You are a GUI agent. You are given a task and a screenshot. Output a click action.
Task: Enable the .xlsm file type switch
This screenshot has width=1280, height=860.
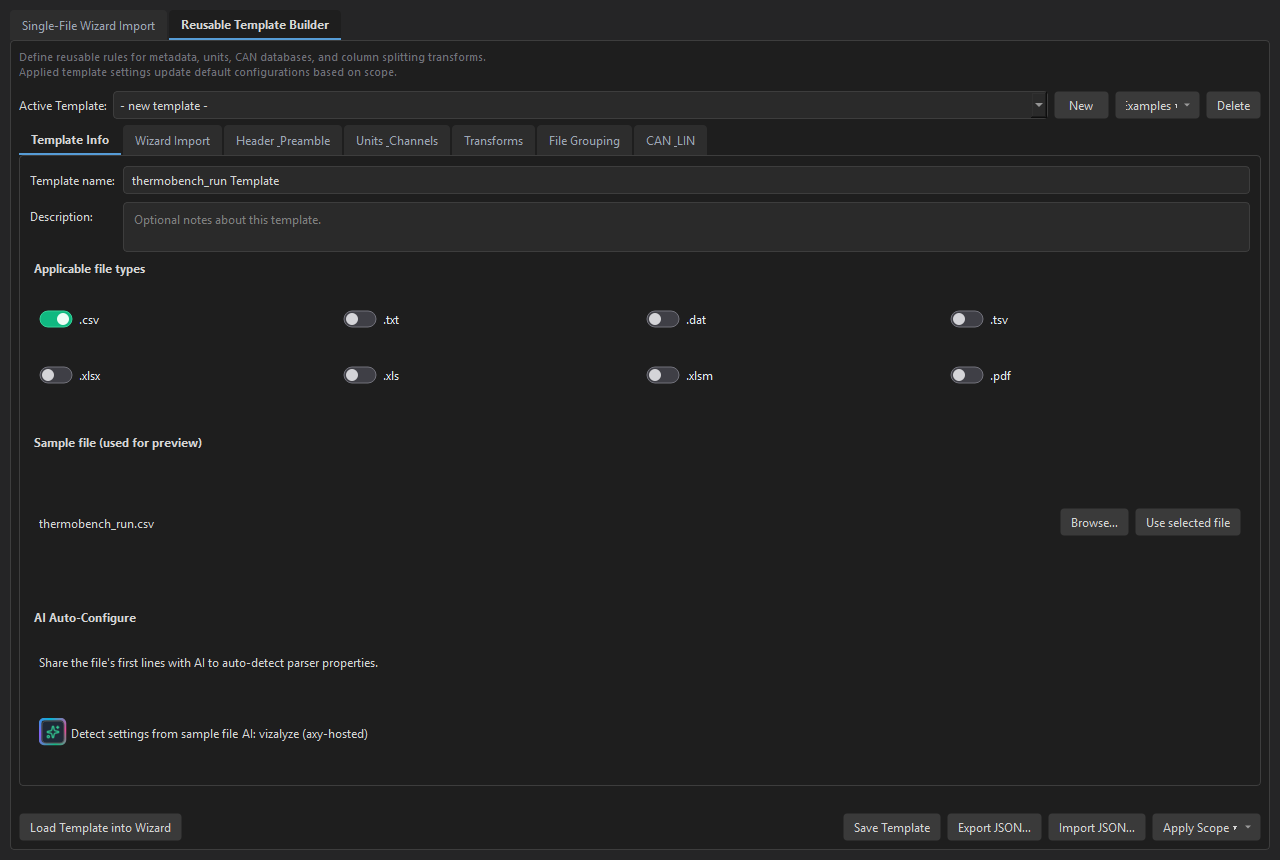click(x=663, y=375)
